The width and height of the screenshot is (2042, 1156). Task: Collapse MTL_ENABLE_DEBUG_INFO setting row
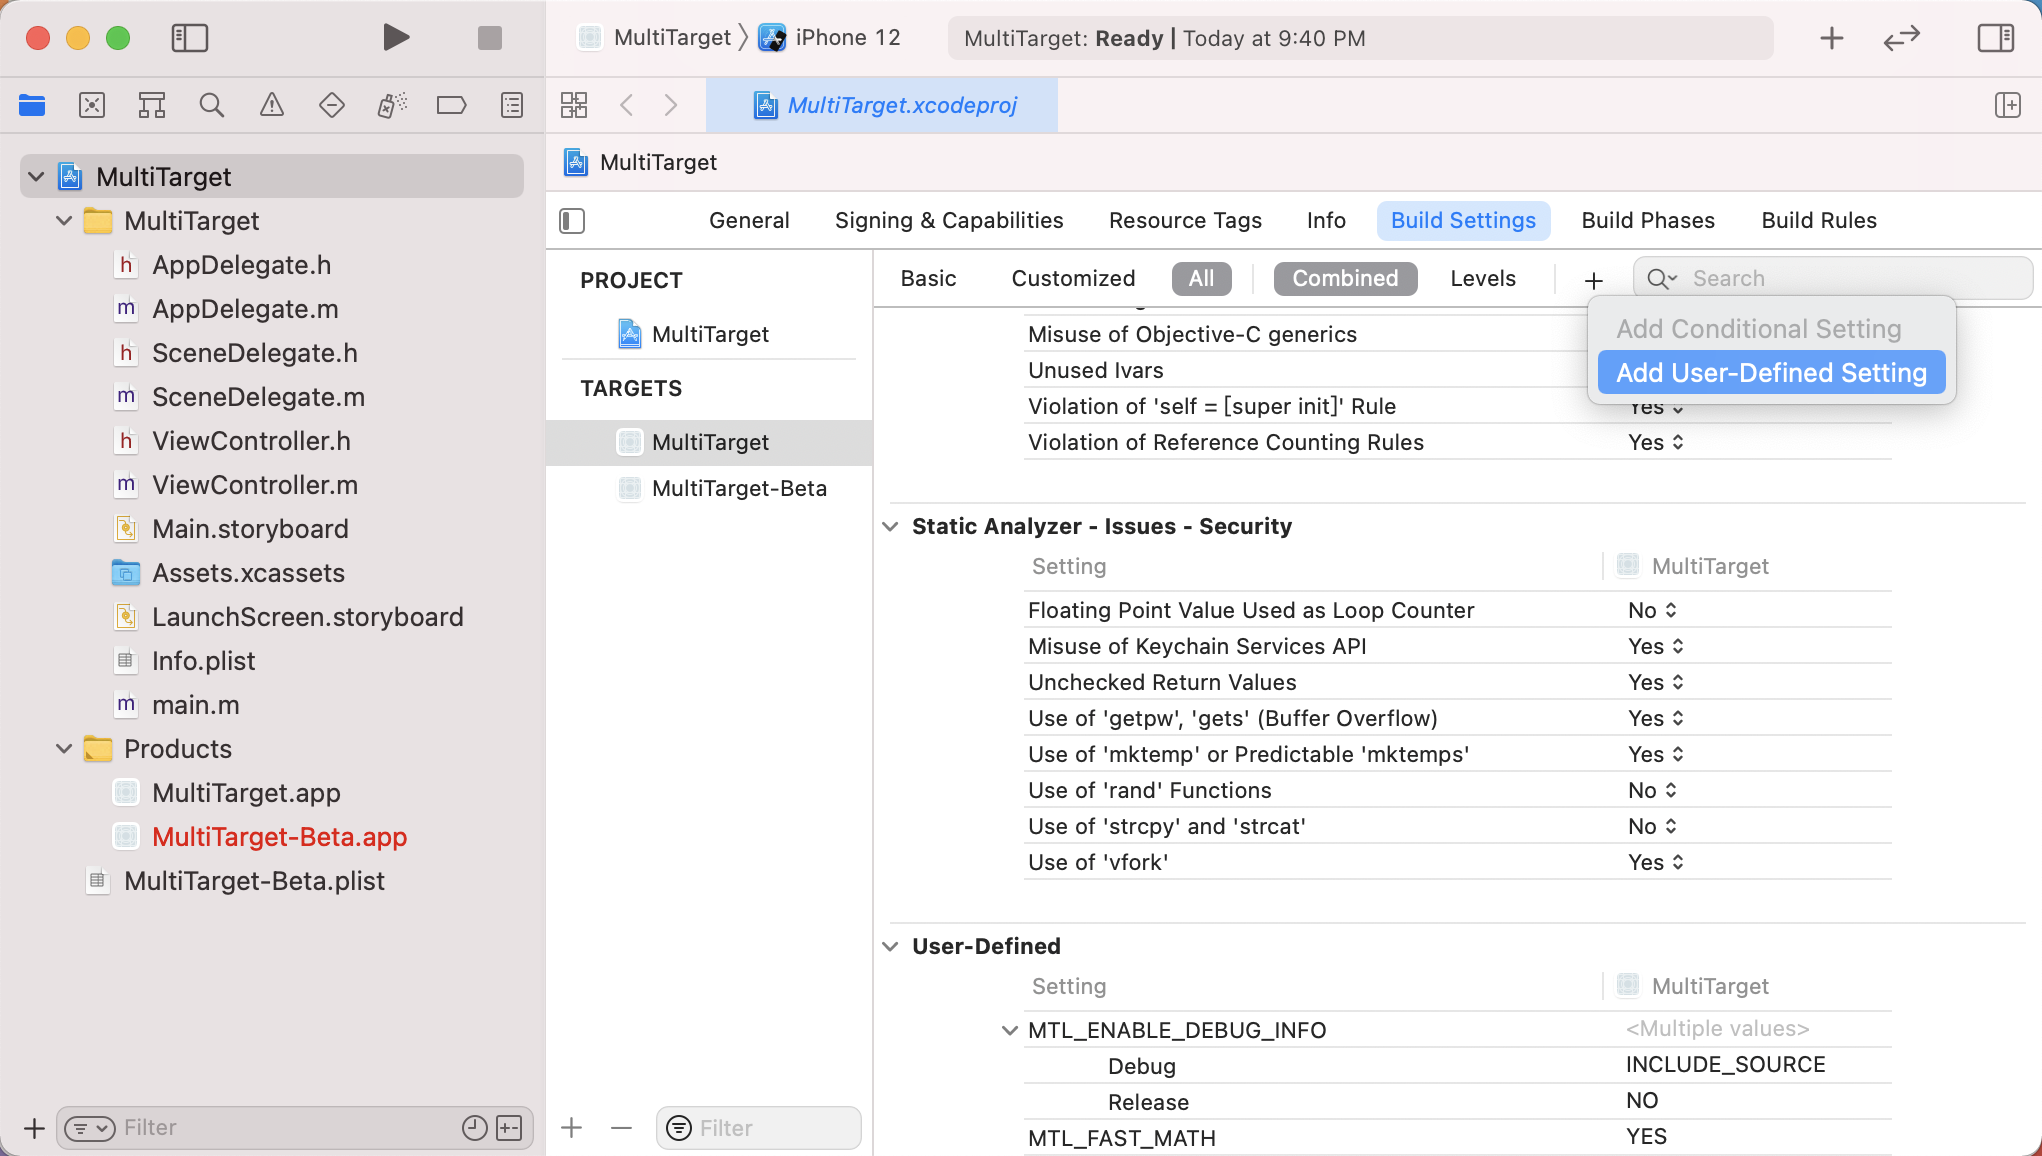pos(1009,1030)
